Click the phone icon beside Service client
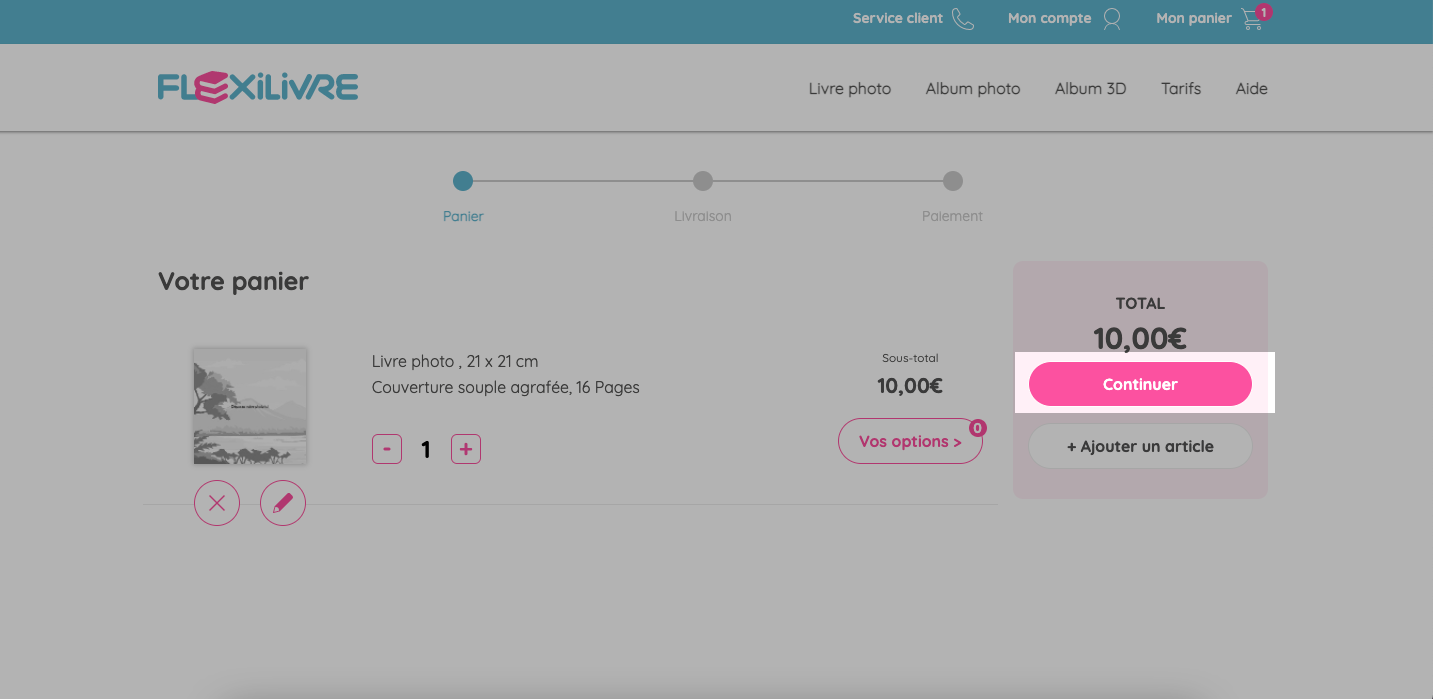The height and width of the screenshot is (699, 1433). tap(962, 19)
